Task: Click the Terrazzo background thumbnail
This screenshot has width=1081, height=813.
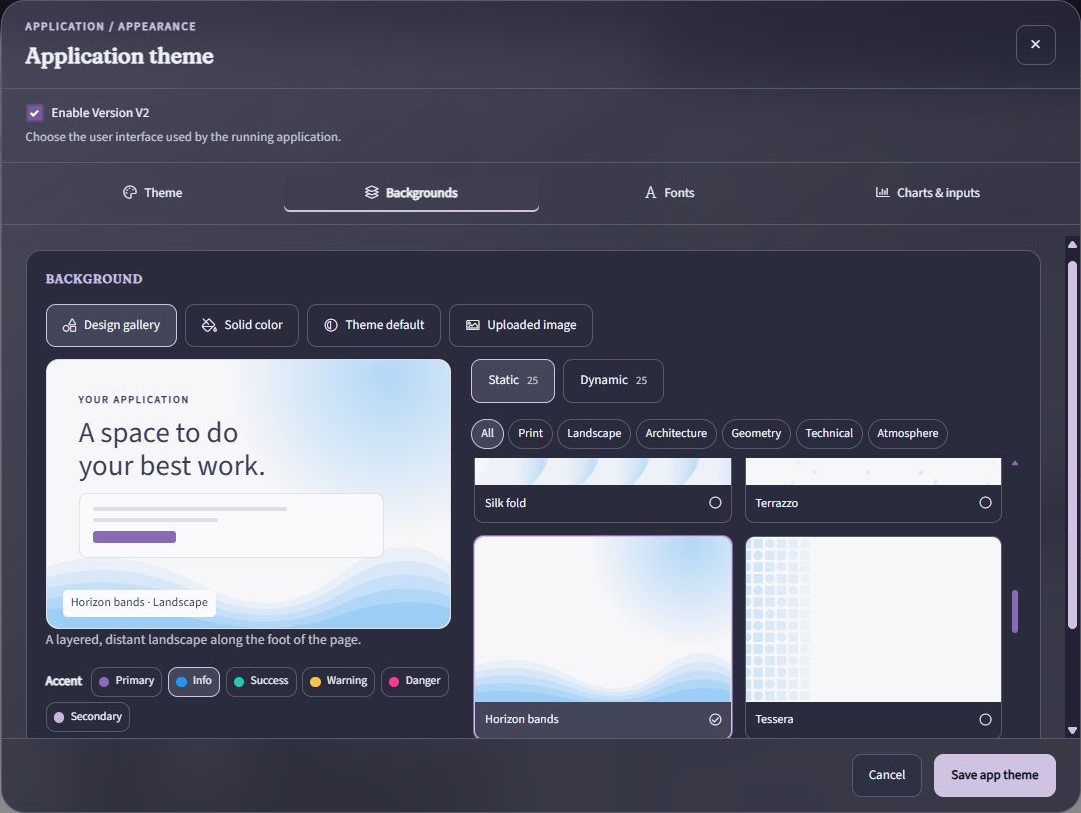Action: point(873,472)
